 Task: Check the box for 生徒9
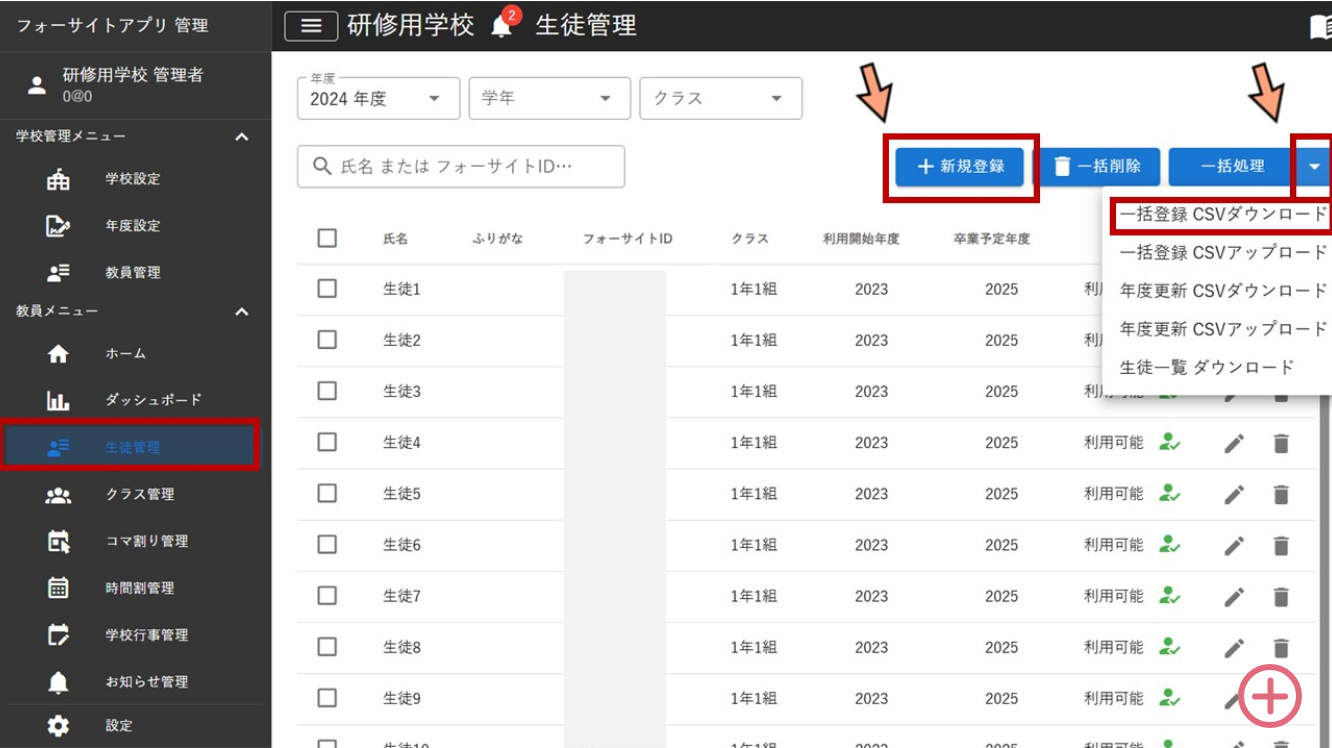coord(327,697)
